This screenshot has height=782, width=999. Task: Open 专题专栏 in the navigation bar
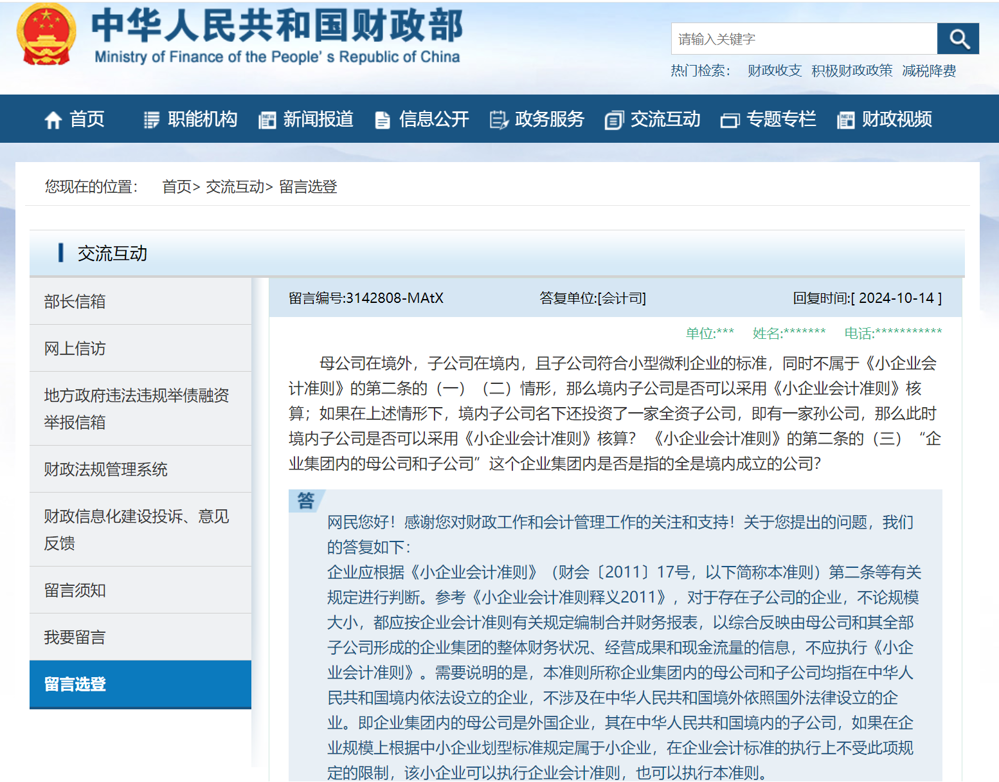tap(781, 119)
